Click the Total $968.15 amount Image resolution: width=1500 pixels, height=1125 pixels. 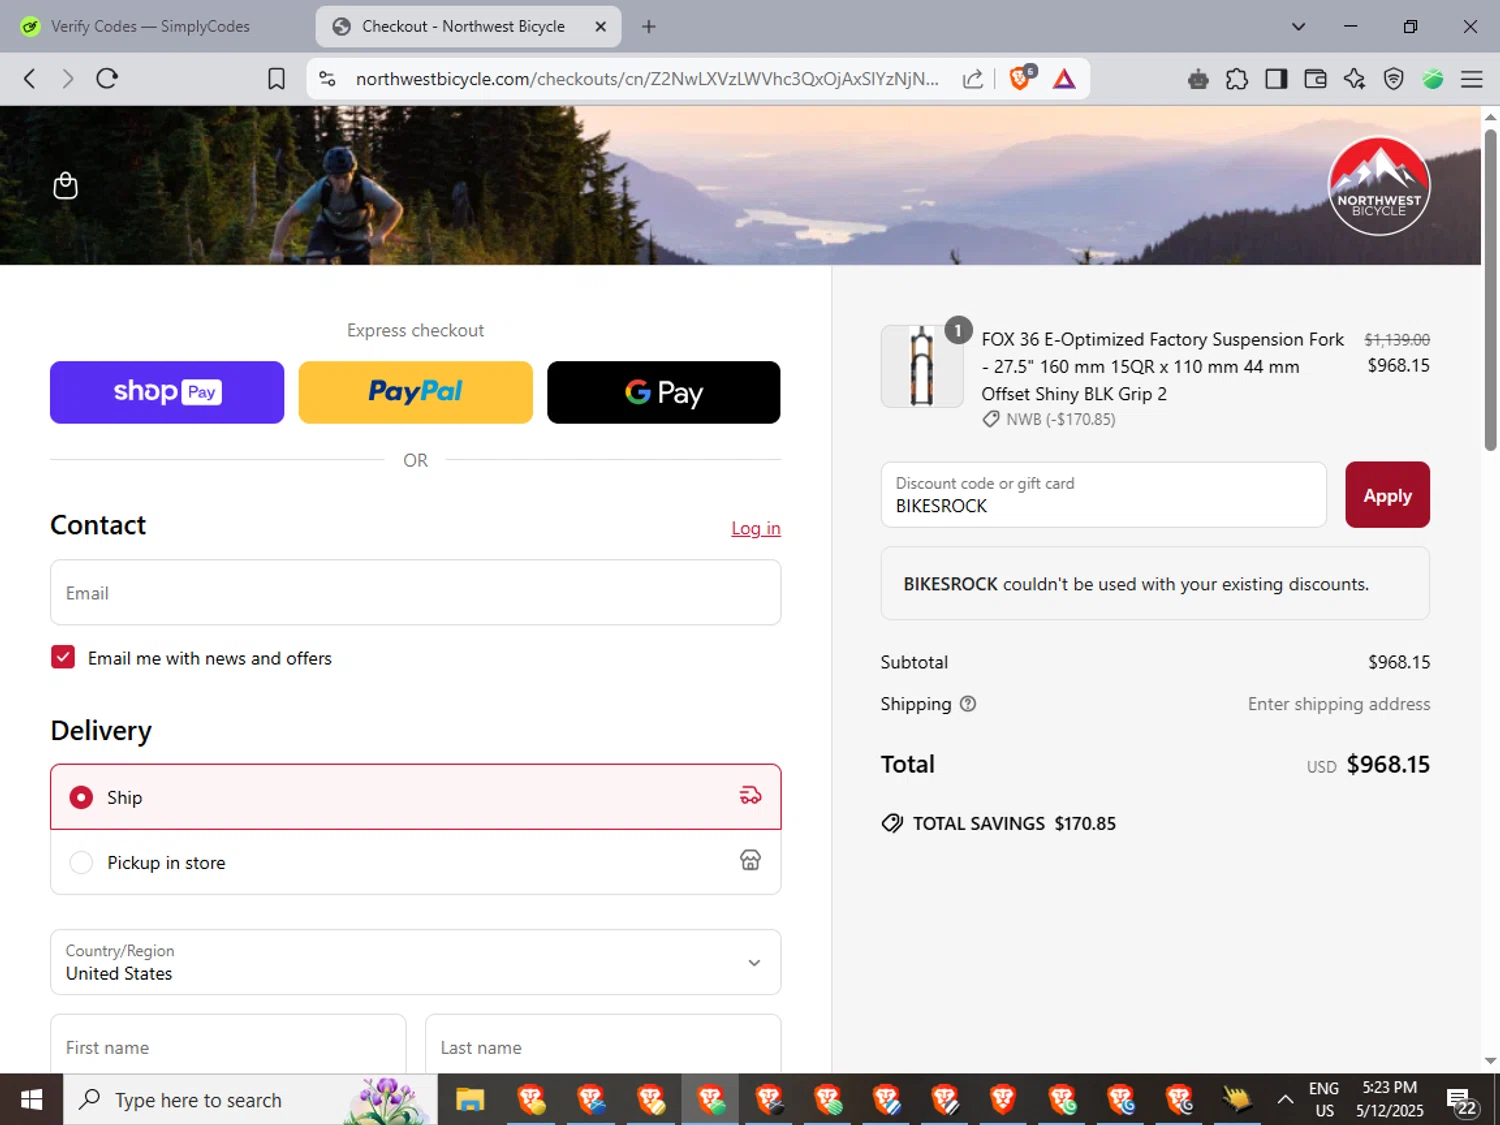click(x=1388, y=764)
